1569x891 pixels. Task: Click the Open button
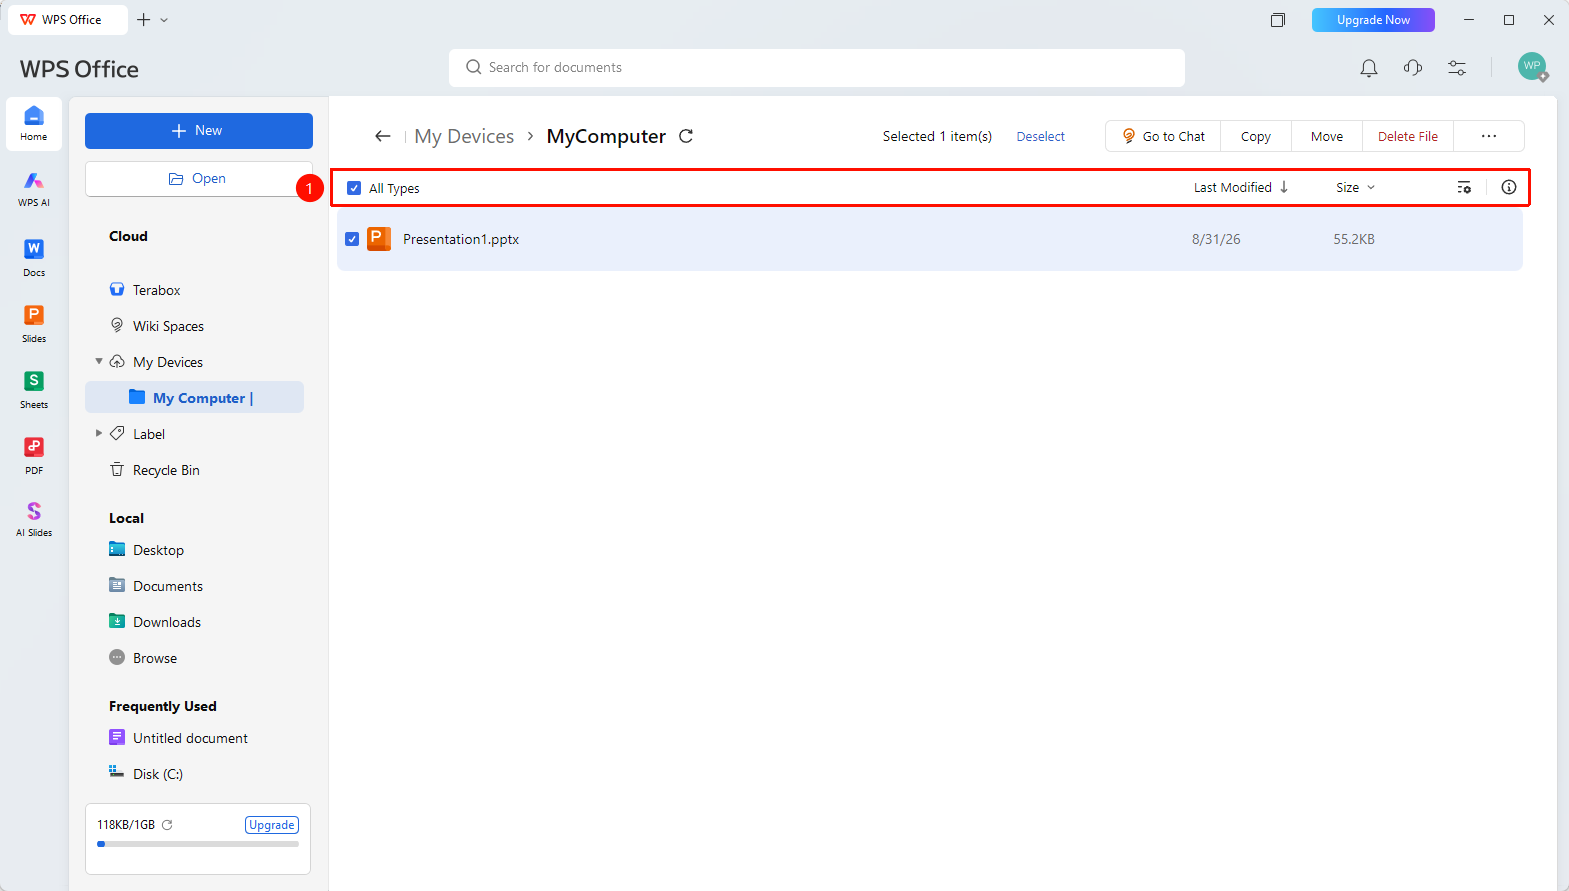click(x=199, y=179)
